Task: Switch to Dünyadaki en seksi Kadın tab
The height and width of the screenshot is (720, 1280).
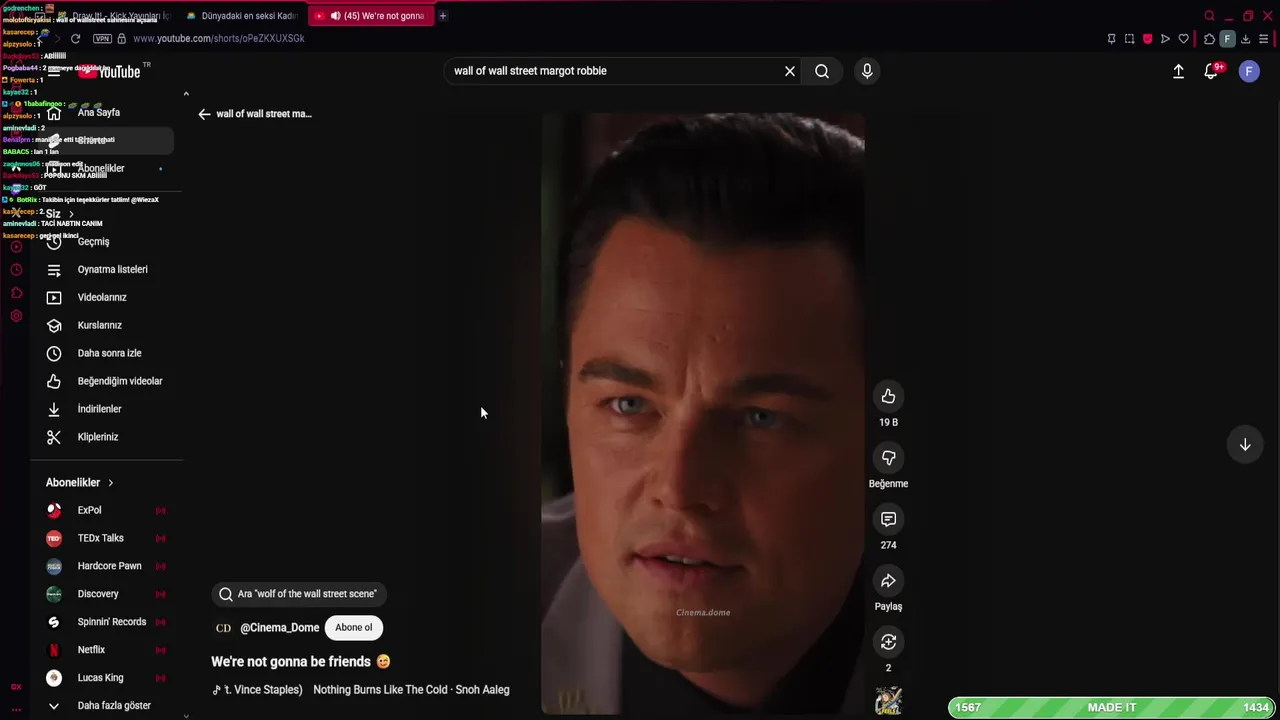Action: pyautogui.click(x=241, y=16)
